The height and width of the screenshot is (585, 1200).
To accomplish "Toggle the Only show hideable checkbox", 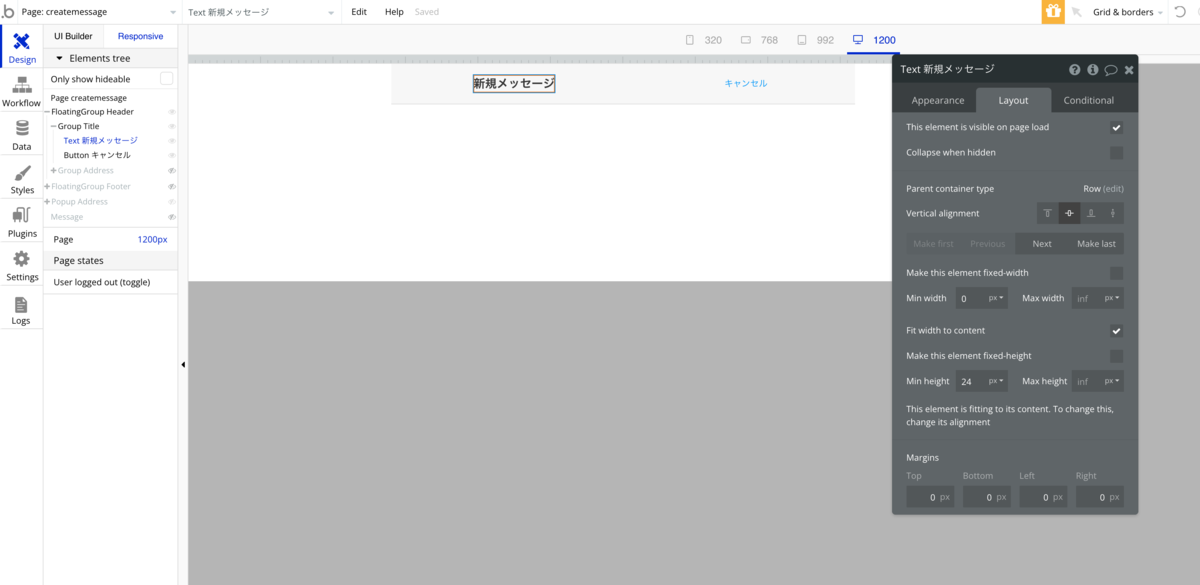I will tap(167, 79).
